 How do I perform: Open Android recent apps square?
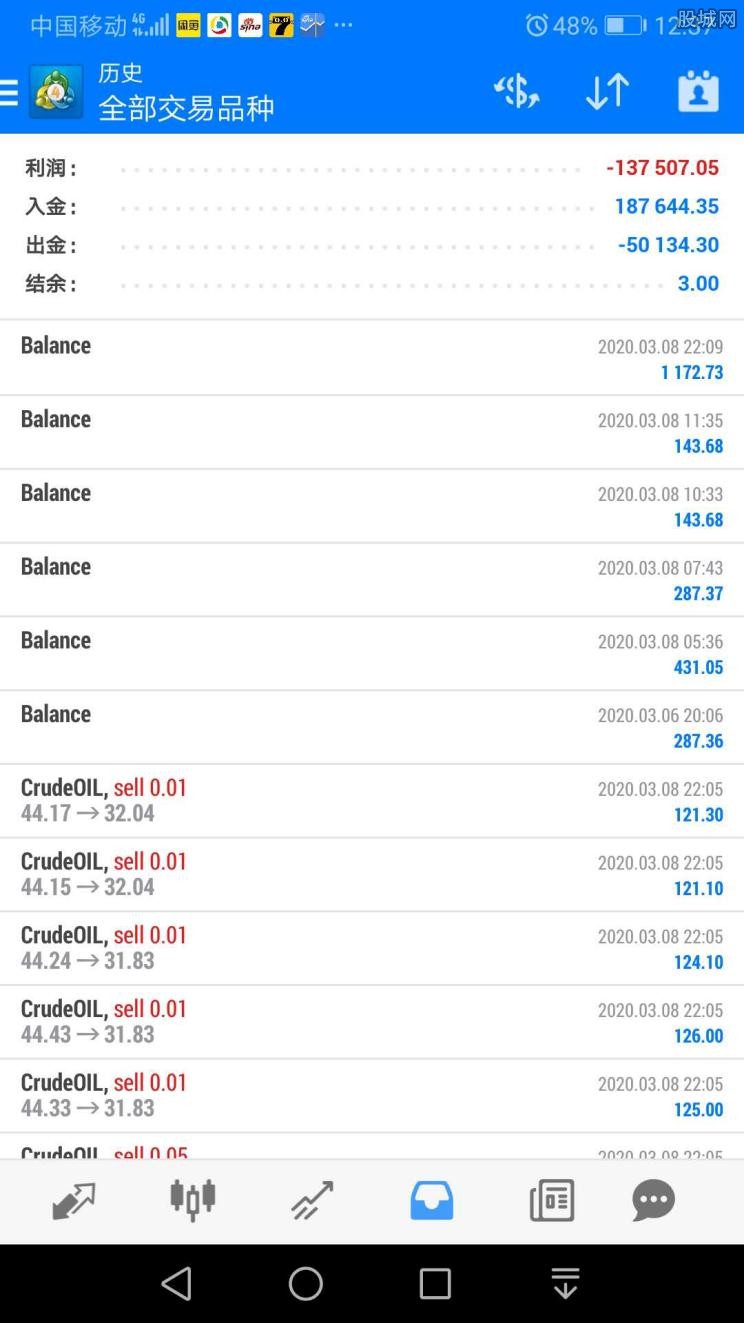(x=435, y=1284)
